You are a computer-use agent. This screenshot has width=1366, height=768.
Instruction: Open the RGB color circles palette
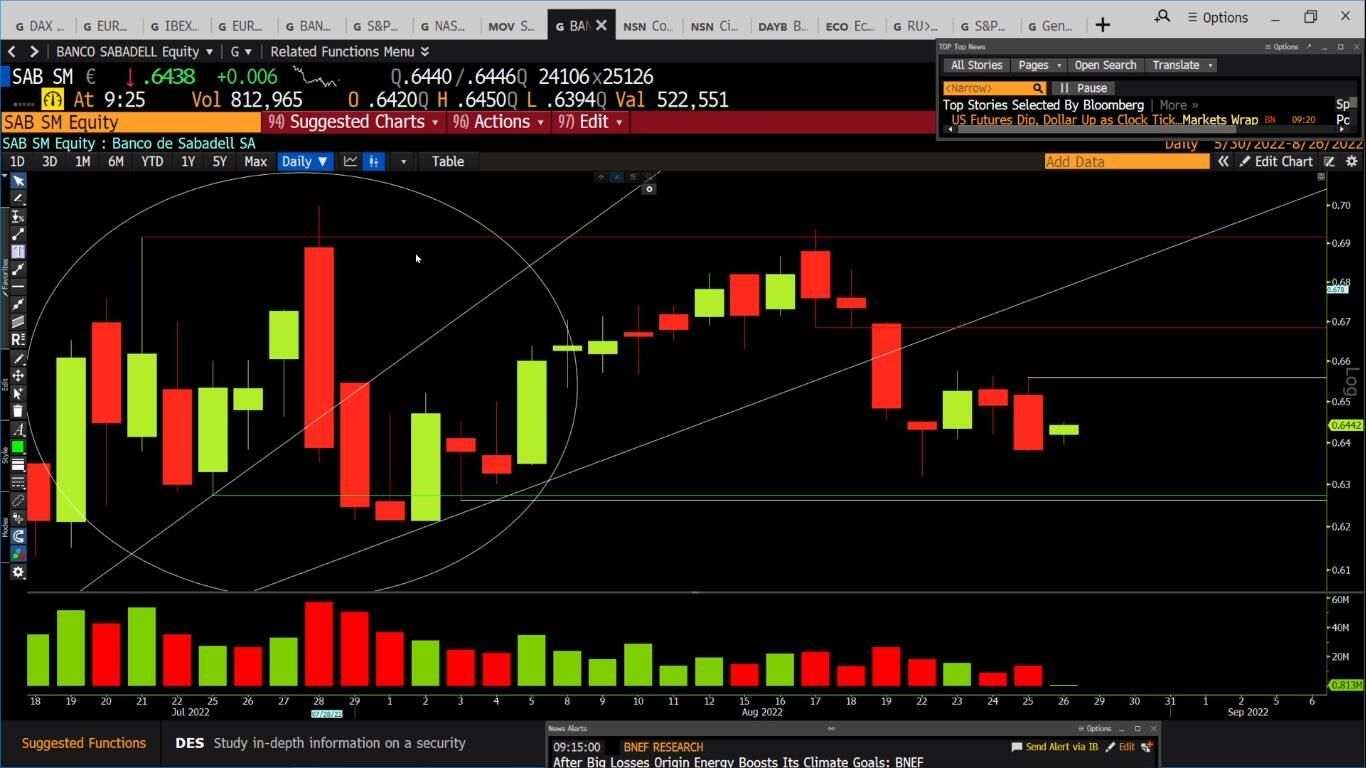point(18,555)
